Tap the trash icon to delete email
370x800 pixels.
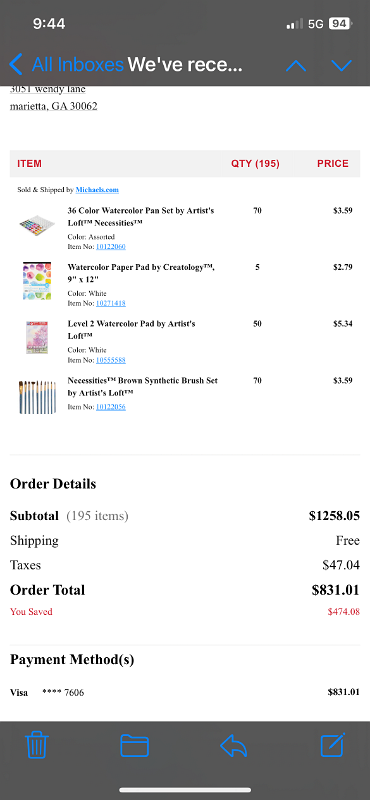(x=37, y=745)
